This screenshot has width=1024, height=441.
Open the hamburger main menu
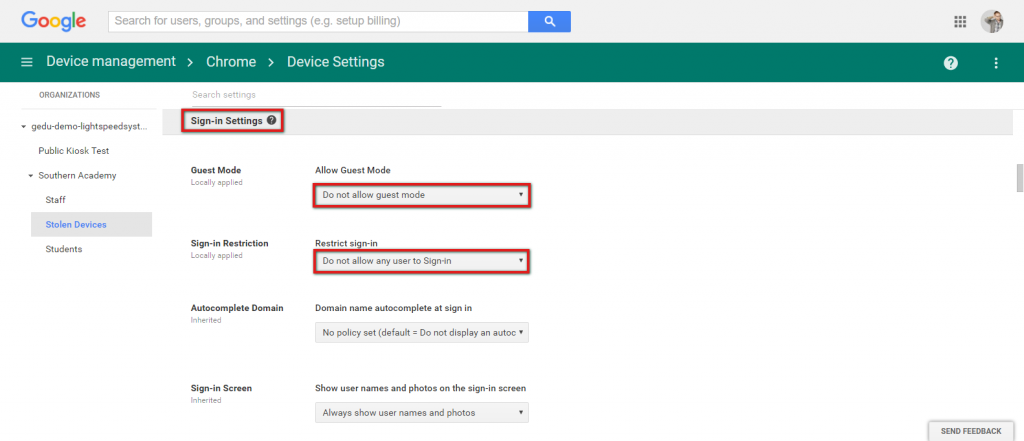coord(27,63)
